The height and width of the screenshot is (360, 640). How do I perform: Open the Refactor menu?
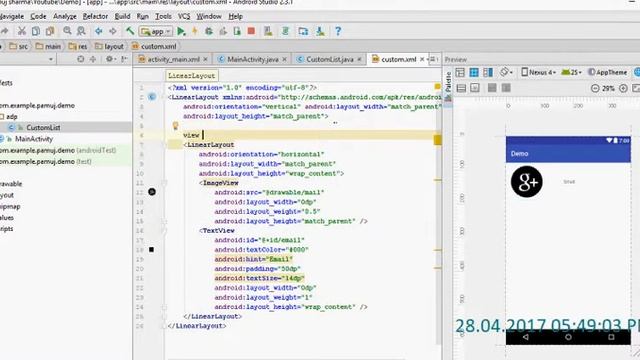pyautogui.click(x=95, y=16)
